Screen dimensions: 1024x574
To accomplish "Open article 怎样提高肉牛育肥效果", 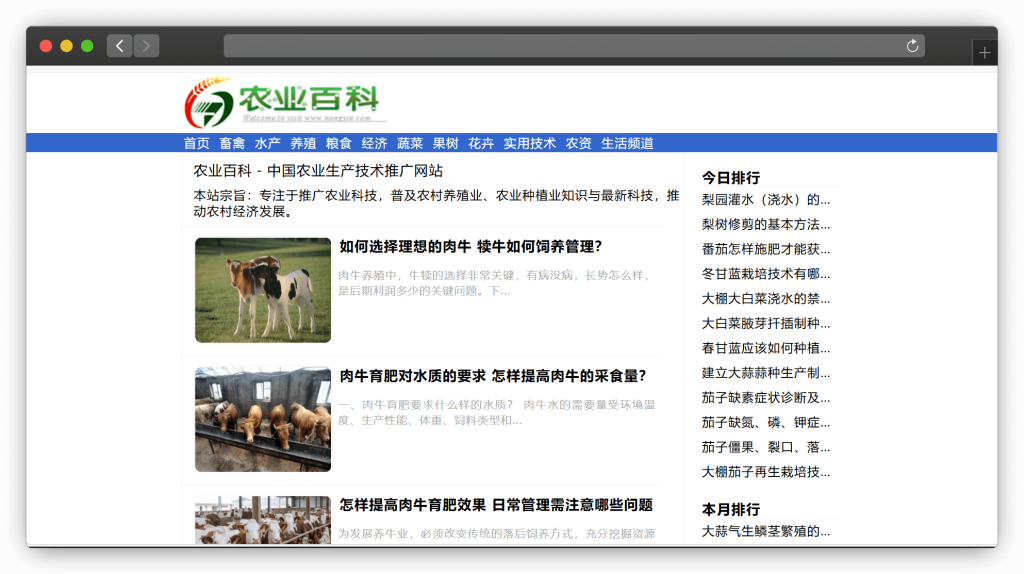I will tap(495, 505).
